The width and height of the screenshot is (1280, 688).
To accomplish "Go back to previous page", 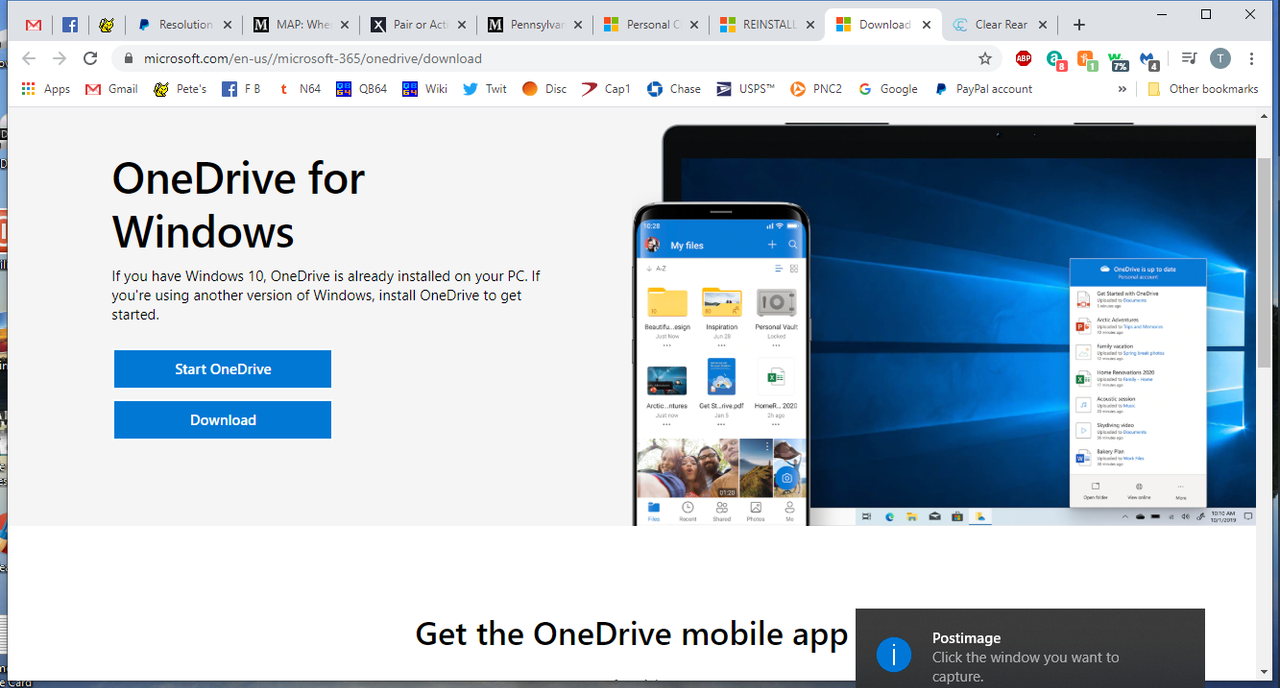I will pos(28,59).
